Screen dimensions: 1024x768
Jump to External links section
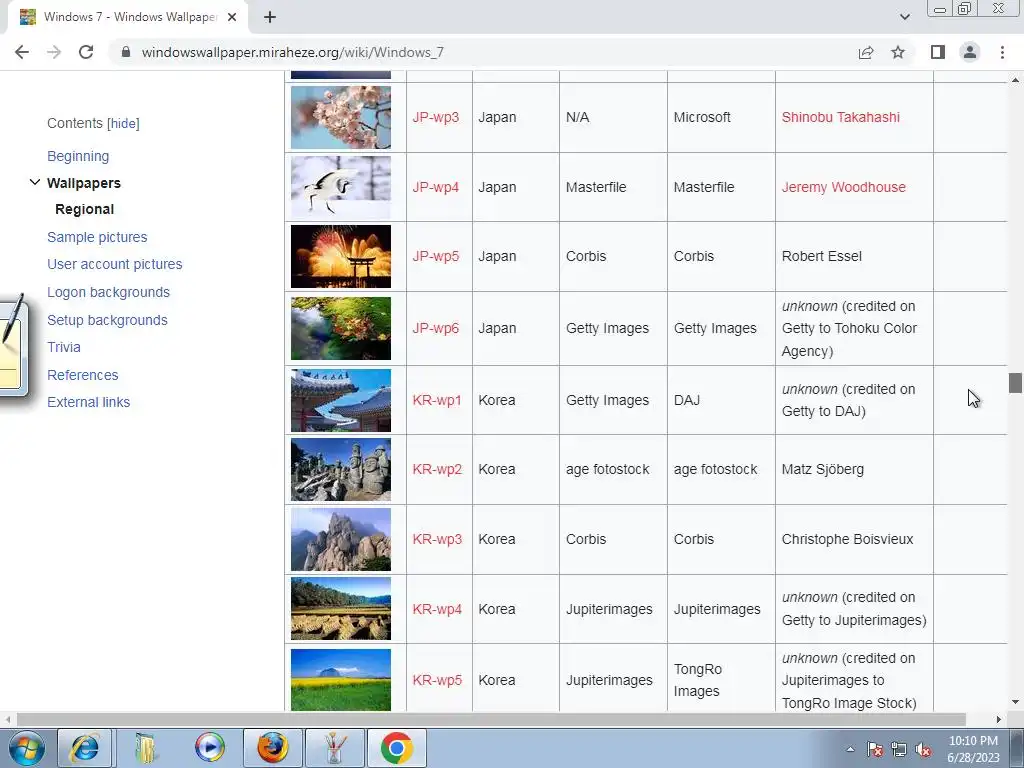tap(88, 402)
